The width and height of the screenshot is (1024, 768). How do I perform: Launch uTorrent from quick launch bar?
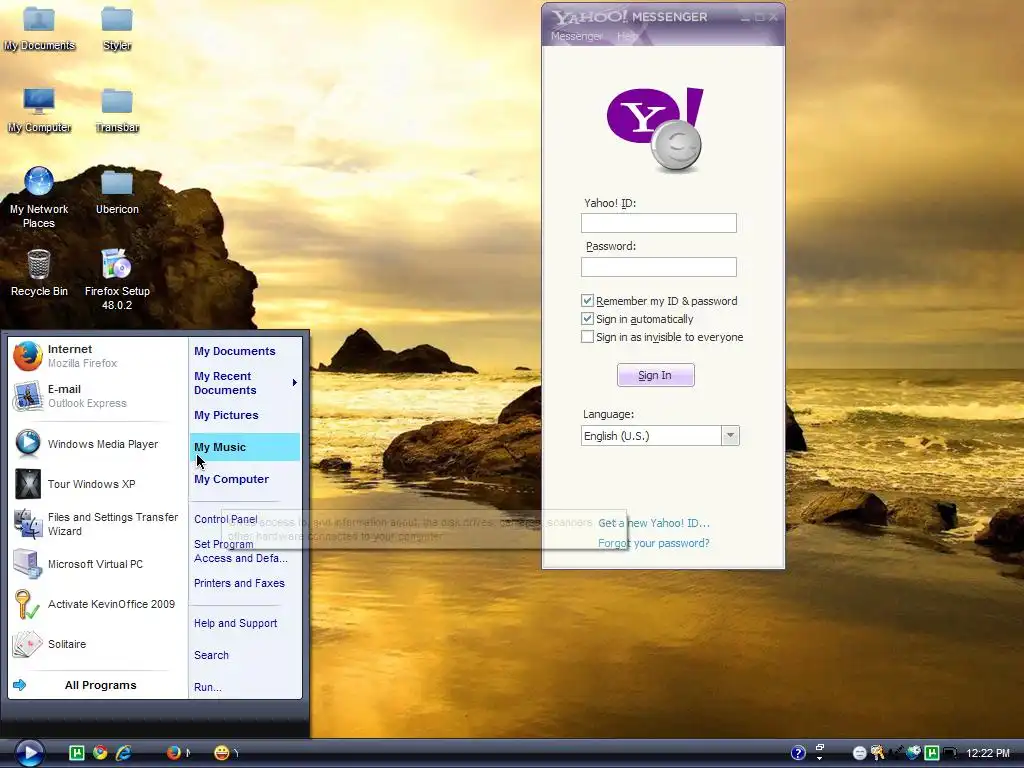click(77, 753)
